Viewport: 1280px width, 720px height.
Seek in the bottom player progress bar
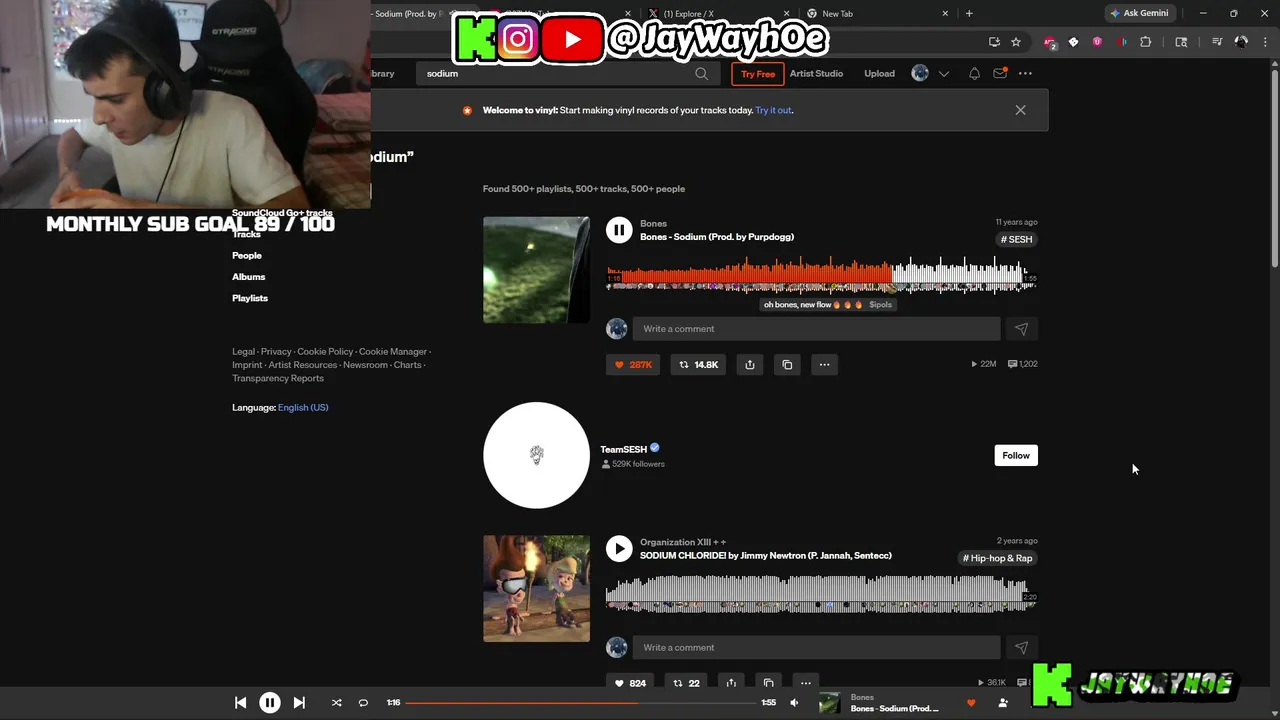click(x=580, y=703)
